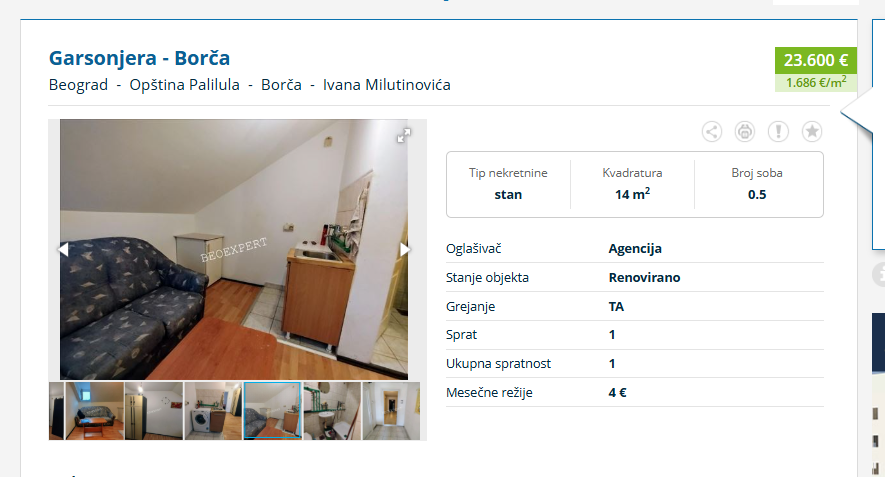The image size is (885, 477).
Task: Select the refrigerator thumbnail
Action: point(154,411)
